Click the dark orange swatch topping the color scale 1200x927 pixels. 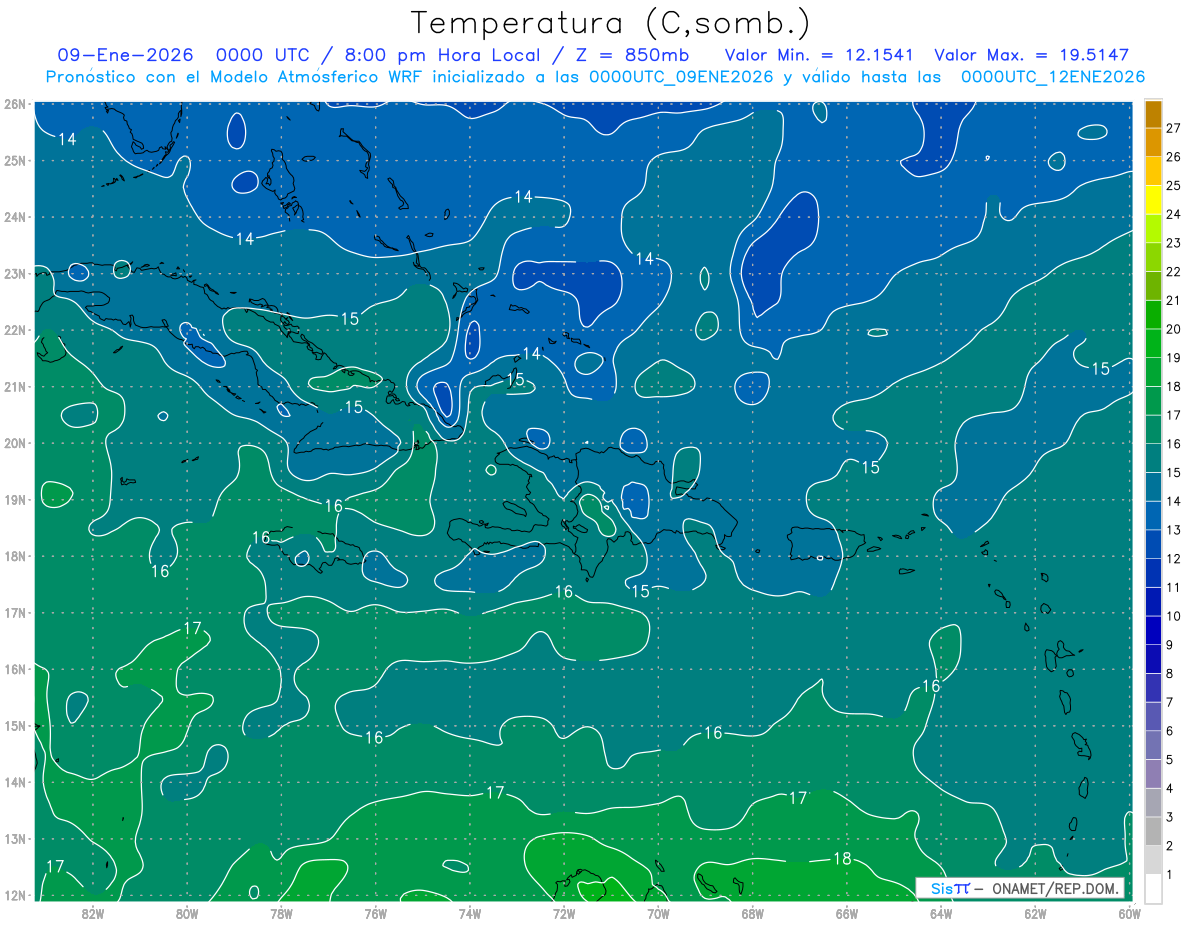point(1153,114)
